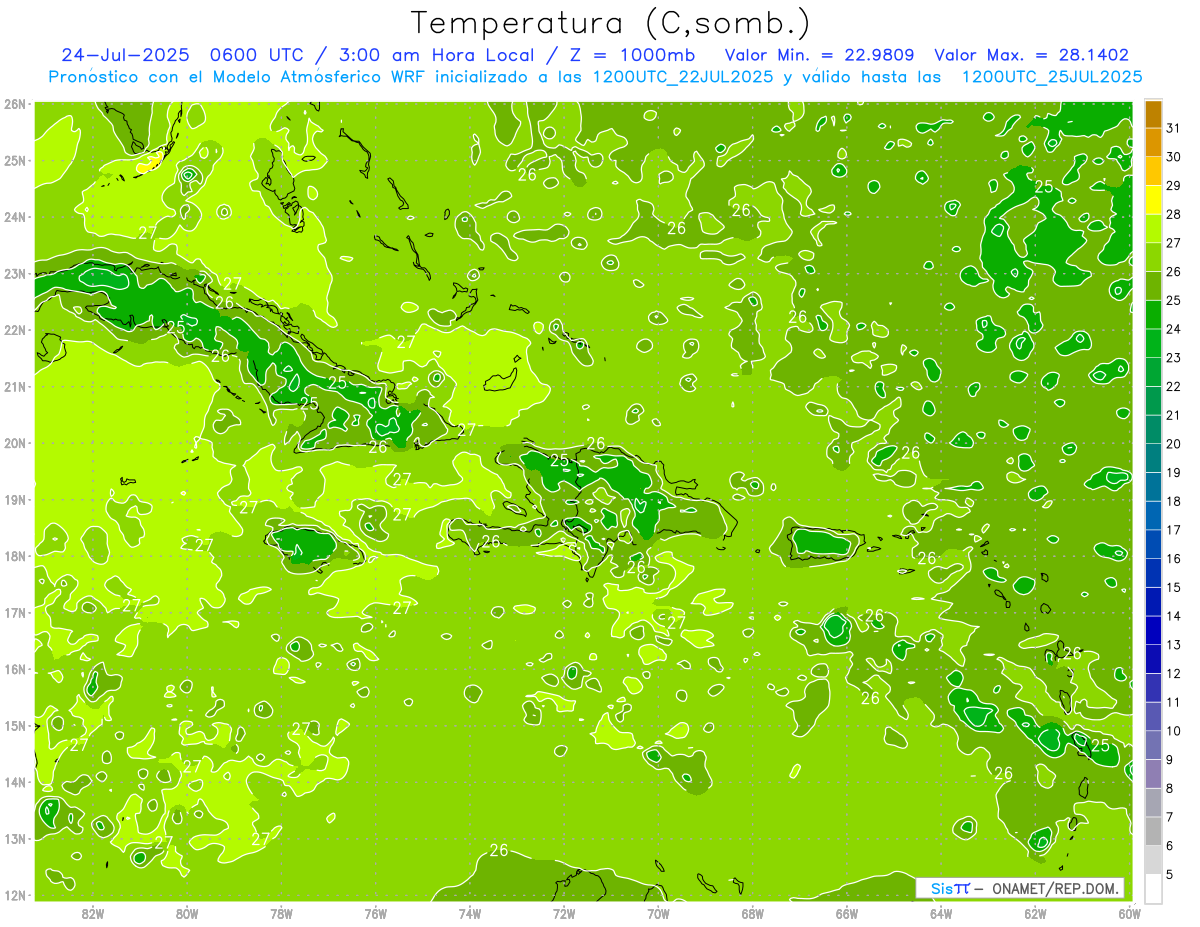Click the orange swatch between 29 and 30
The image size is (1200, 927).
pos(1154,171)
